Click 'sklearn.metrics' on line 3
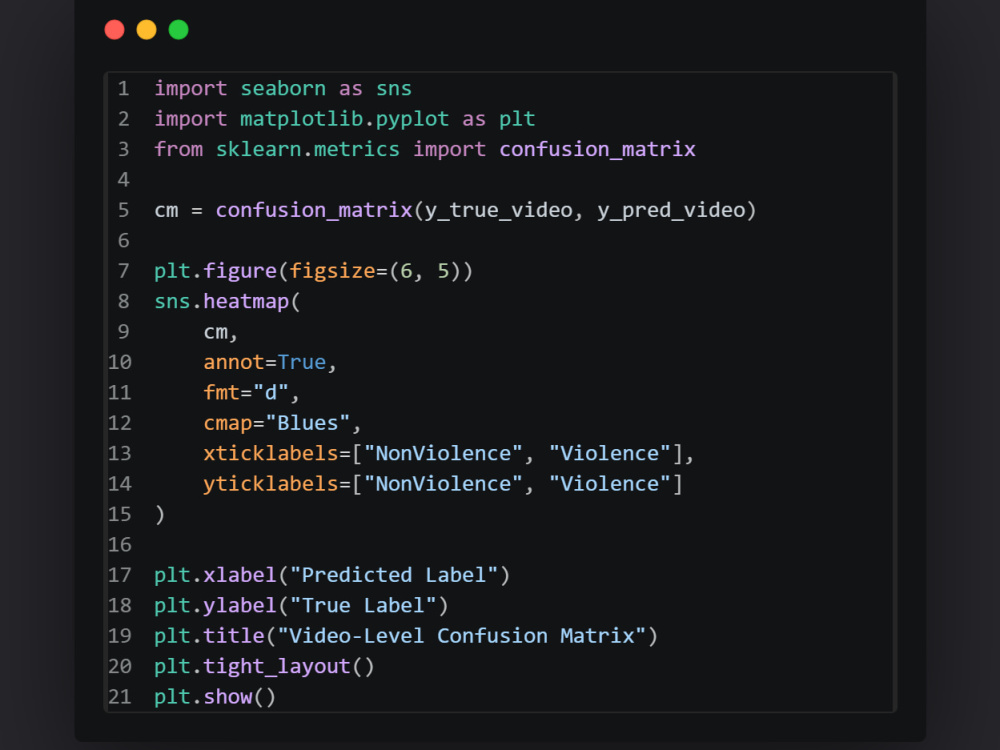The image size is (1000, 750). coord(307,149)
